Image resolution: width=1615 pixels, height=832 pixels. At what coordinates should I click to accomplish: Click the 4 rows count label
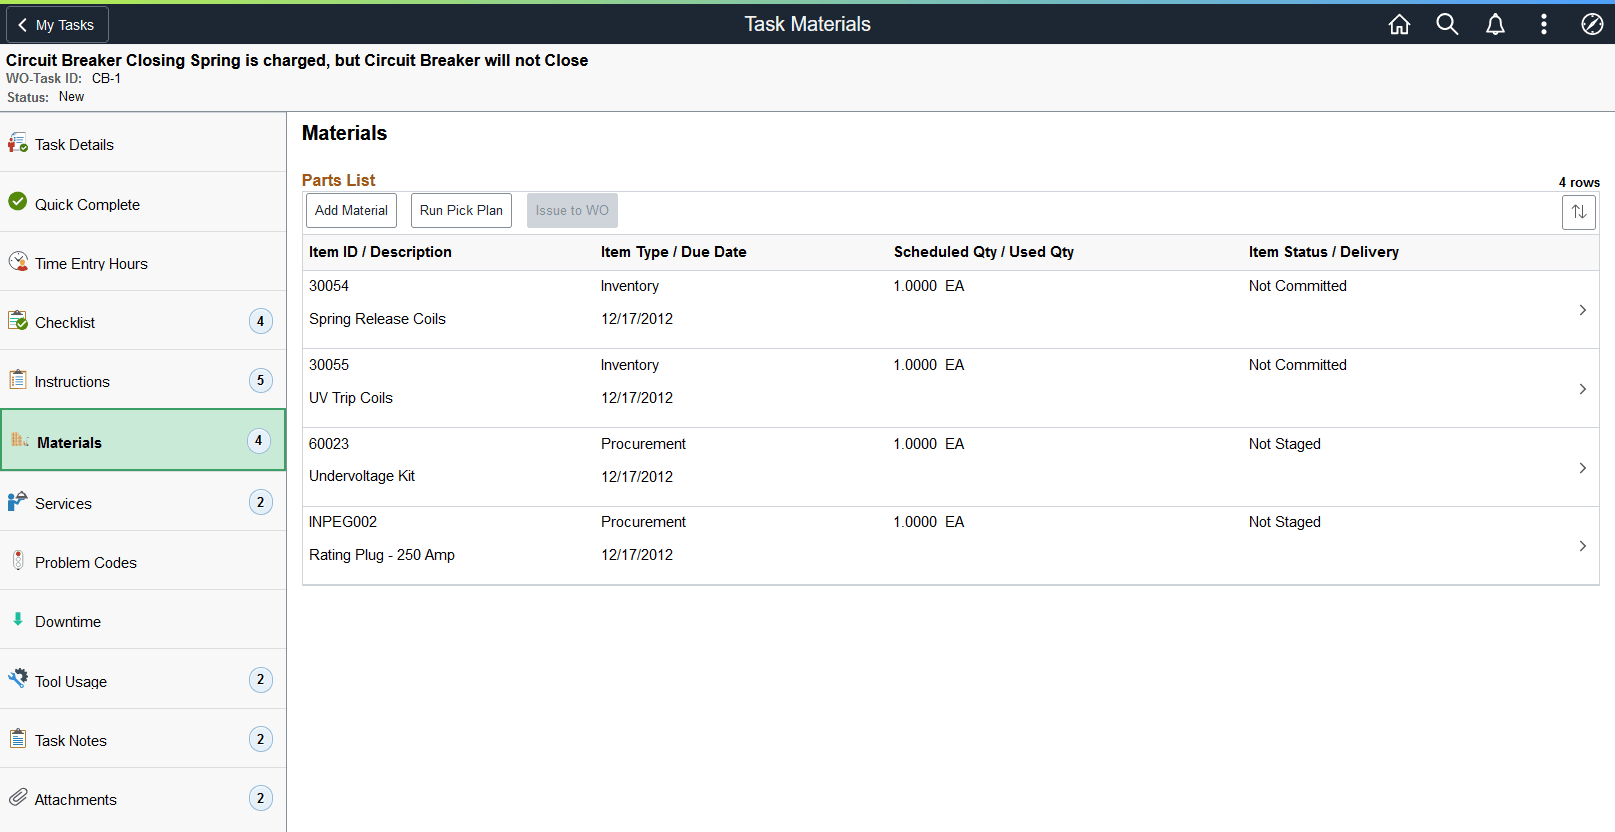point(1579,182)
